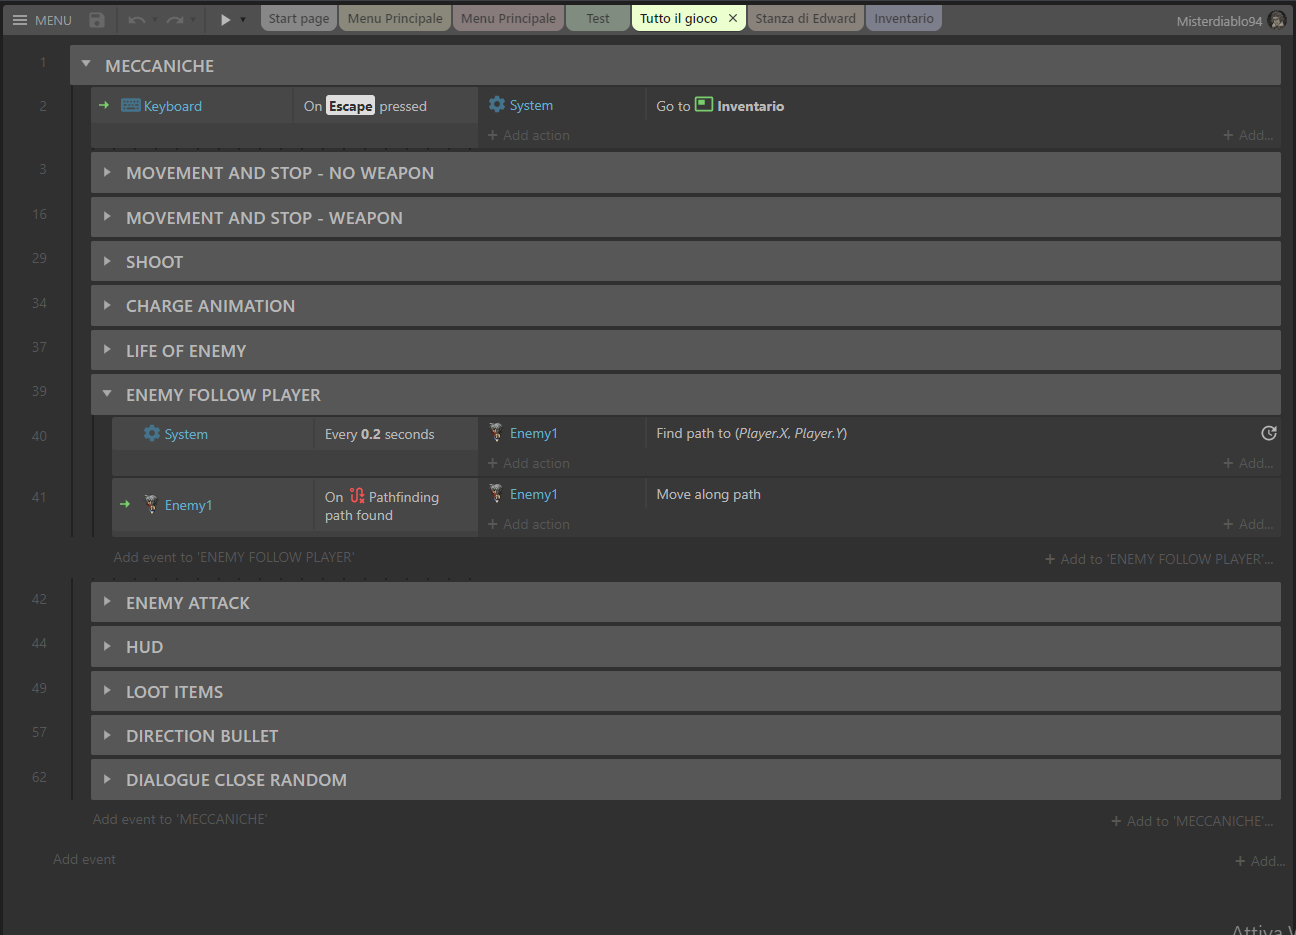Click the Inventario layout icon in Go to action
Viewport: 1296px width, 935px height.
[704, 104]
